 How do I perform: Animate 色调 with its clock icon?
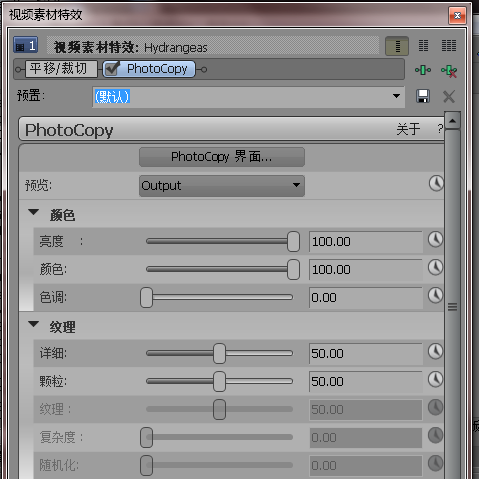click(435, 295)
